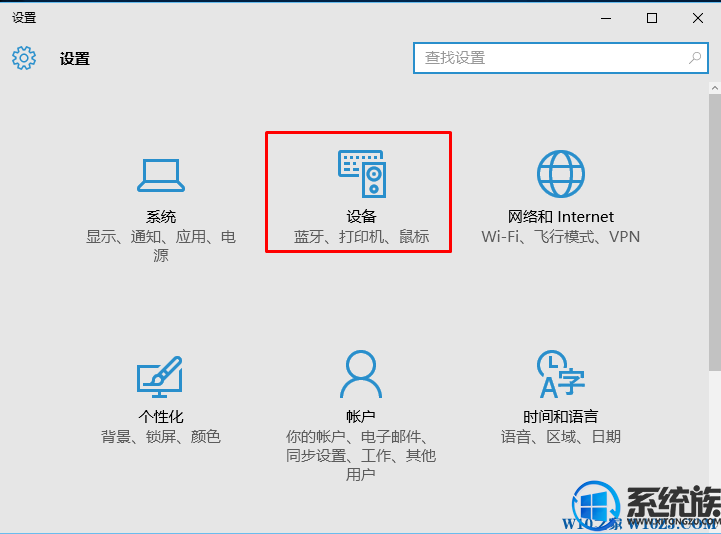721x534 pixels.
Task: Click the description Wi-Fi、飞行模式、VPN
Action: point(561,236)
